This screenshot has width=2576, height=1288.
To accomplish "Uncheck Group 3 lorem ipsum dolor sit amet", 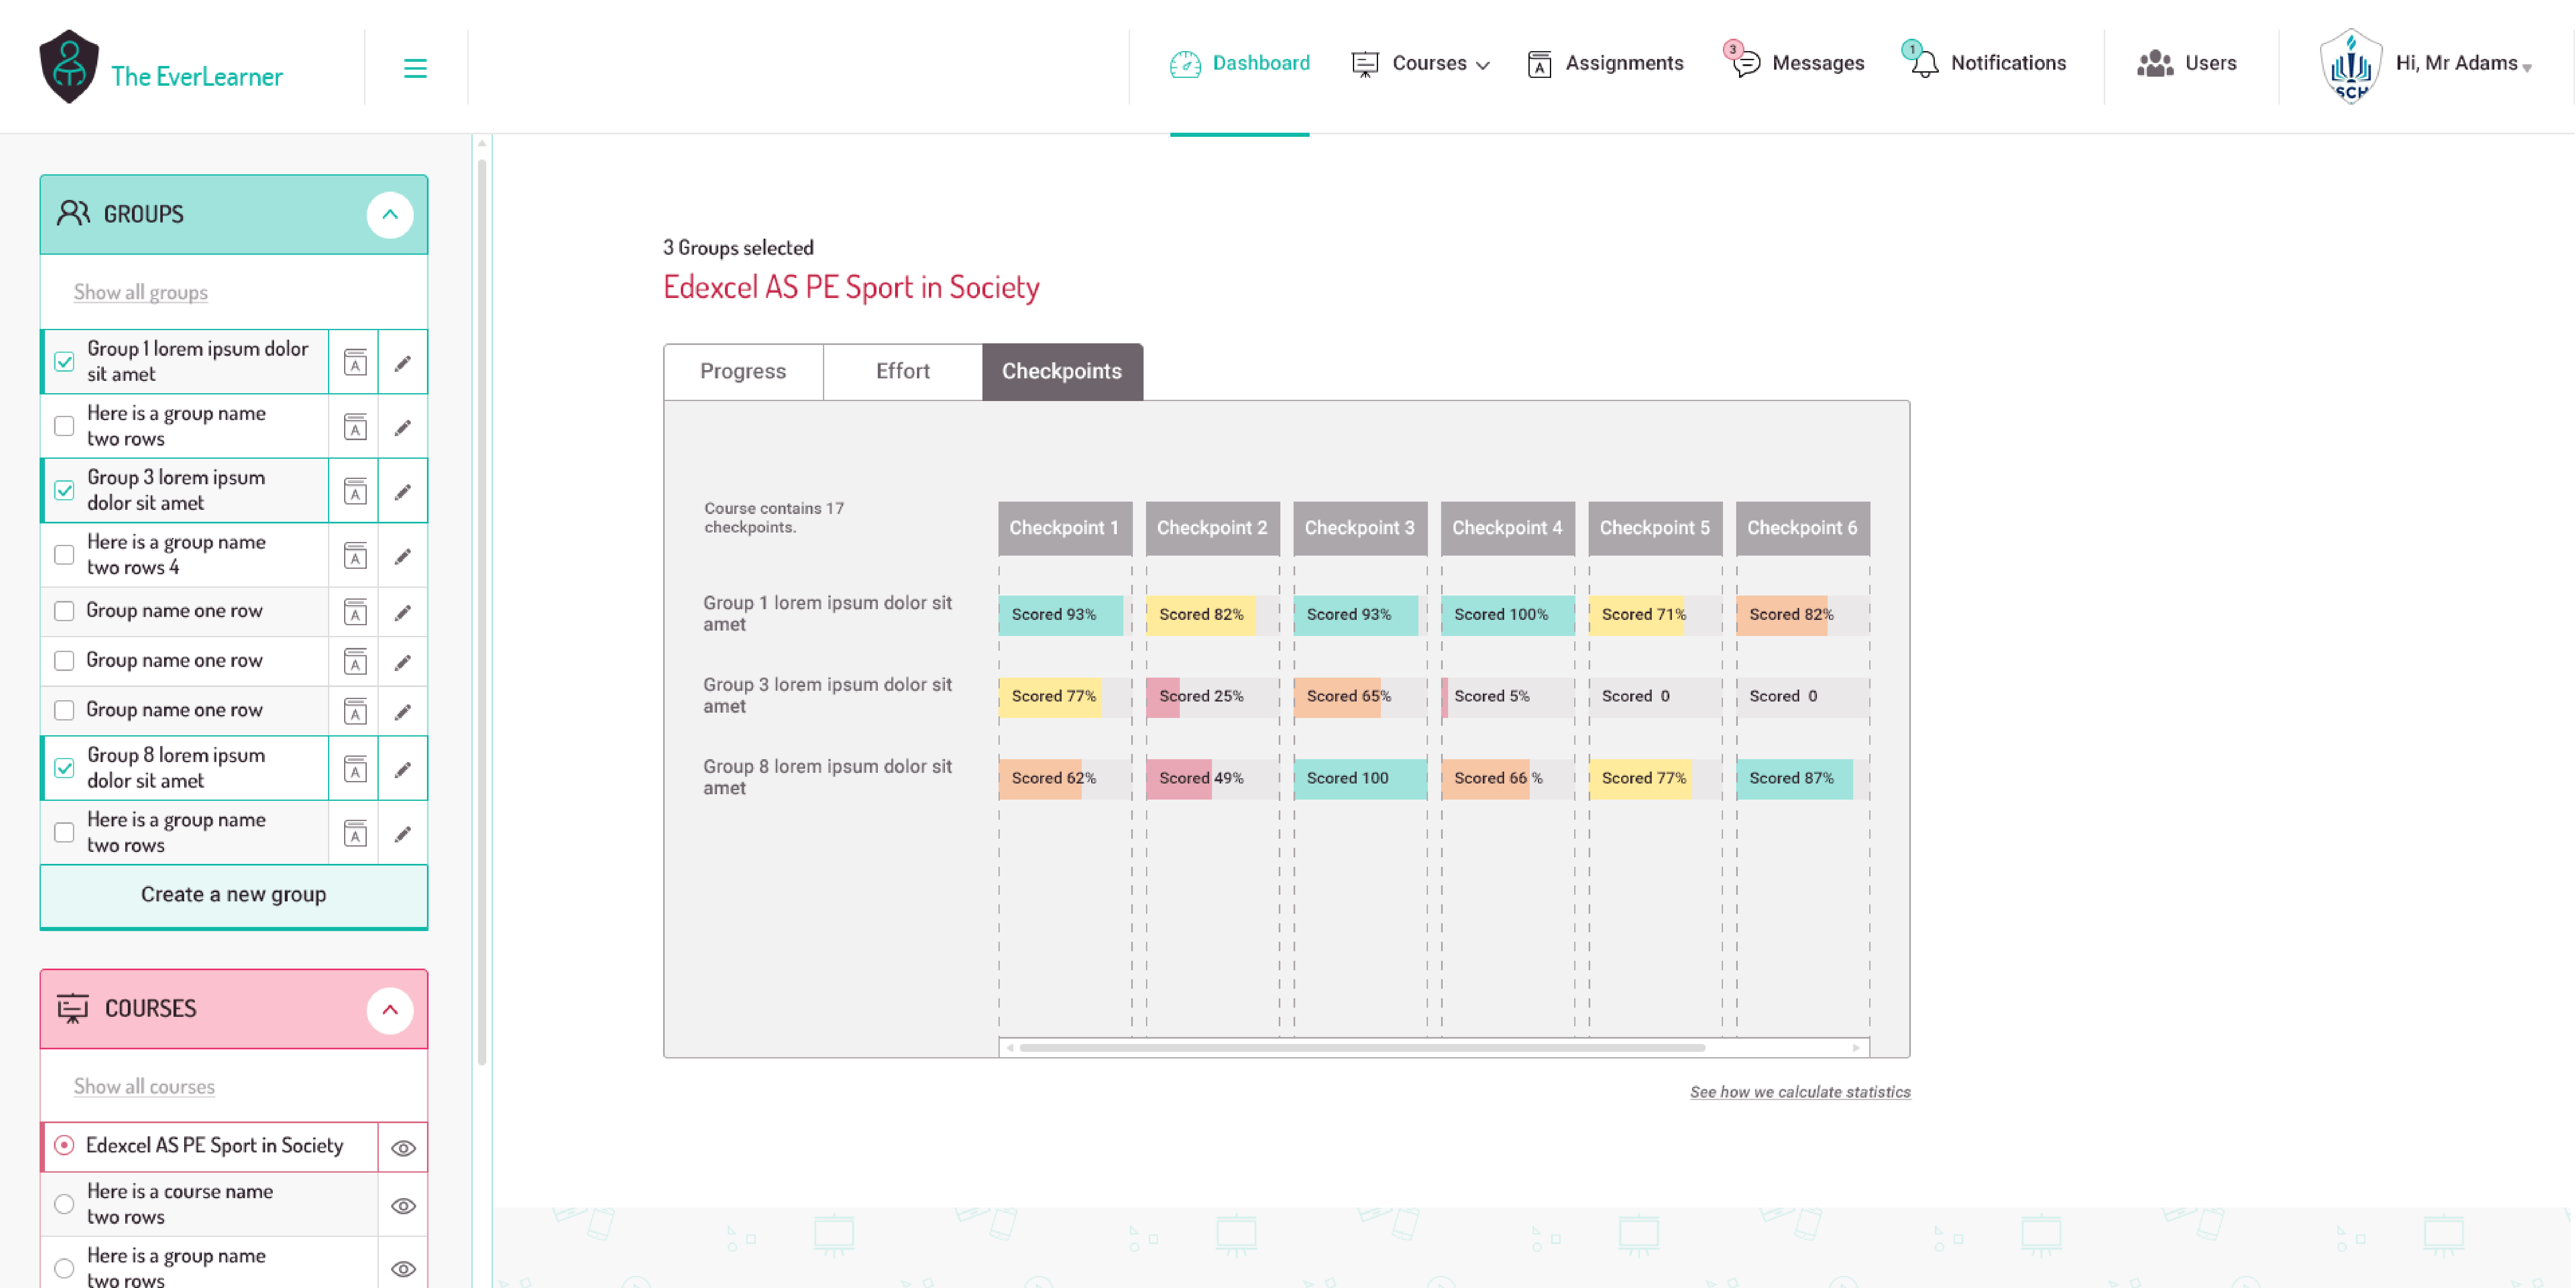I will (64, 490).
